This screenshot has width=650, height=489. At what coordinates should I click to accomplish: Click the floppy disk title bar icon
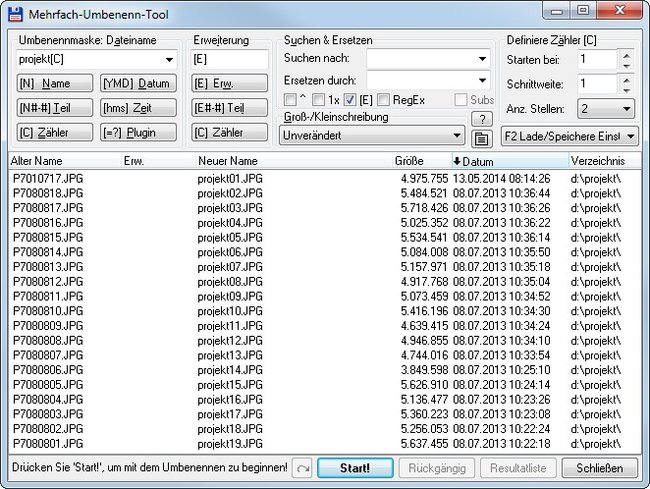tap(15, 14)
